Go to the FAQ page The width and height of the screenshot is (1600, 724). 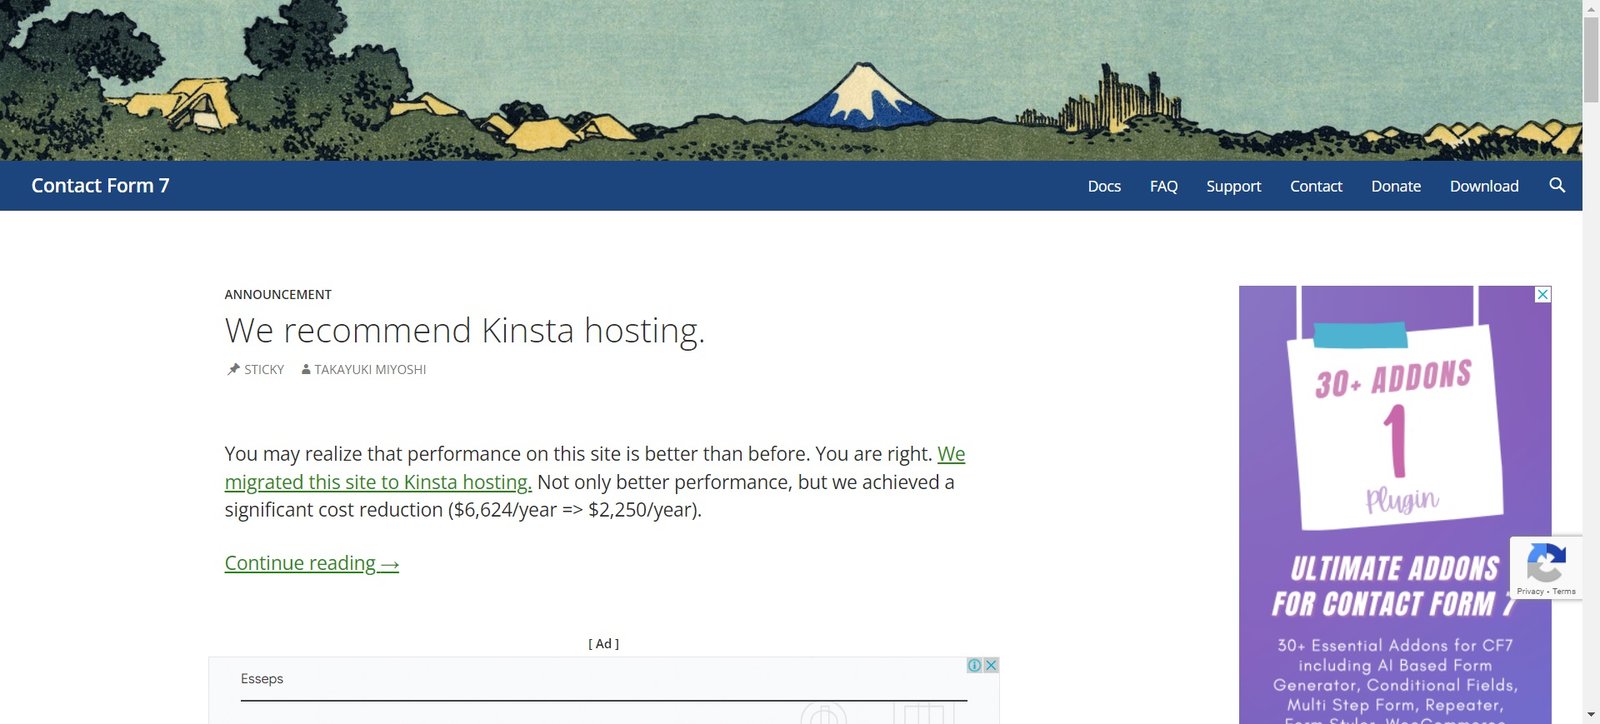click(1164, 186)
